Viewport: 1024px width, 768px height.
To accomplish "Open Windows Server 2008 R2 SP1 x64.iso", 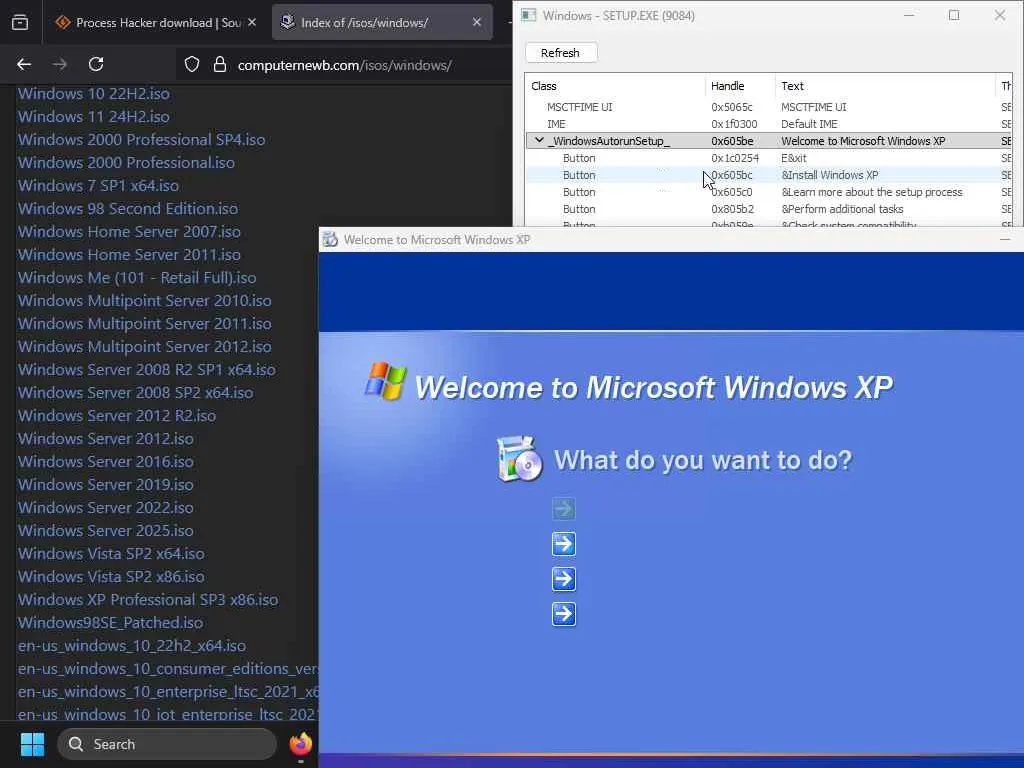I will pos(147,370).
